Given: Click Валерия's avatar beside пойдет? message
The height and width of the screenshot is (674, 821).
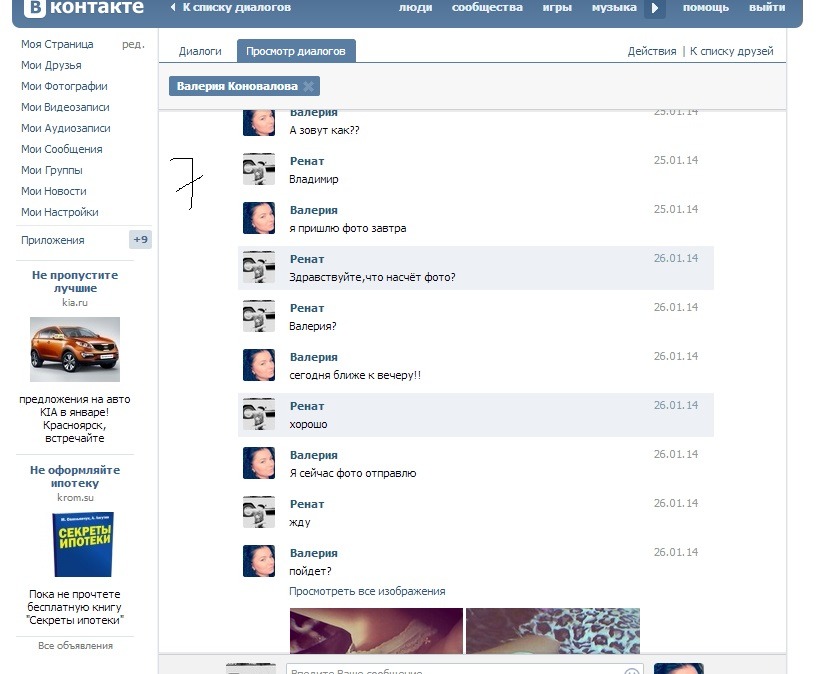Looking at the screenshot, I should pos(259,561).
